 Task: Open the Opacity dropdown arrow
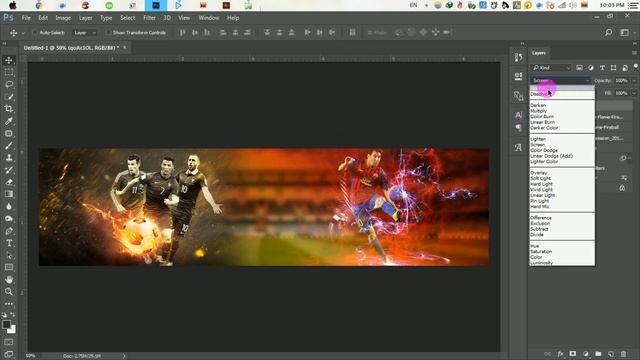coord(634,80)
